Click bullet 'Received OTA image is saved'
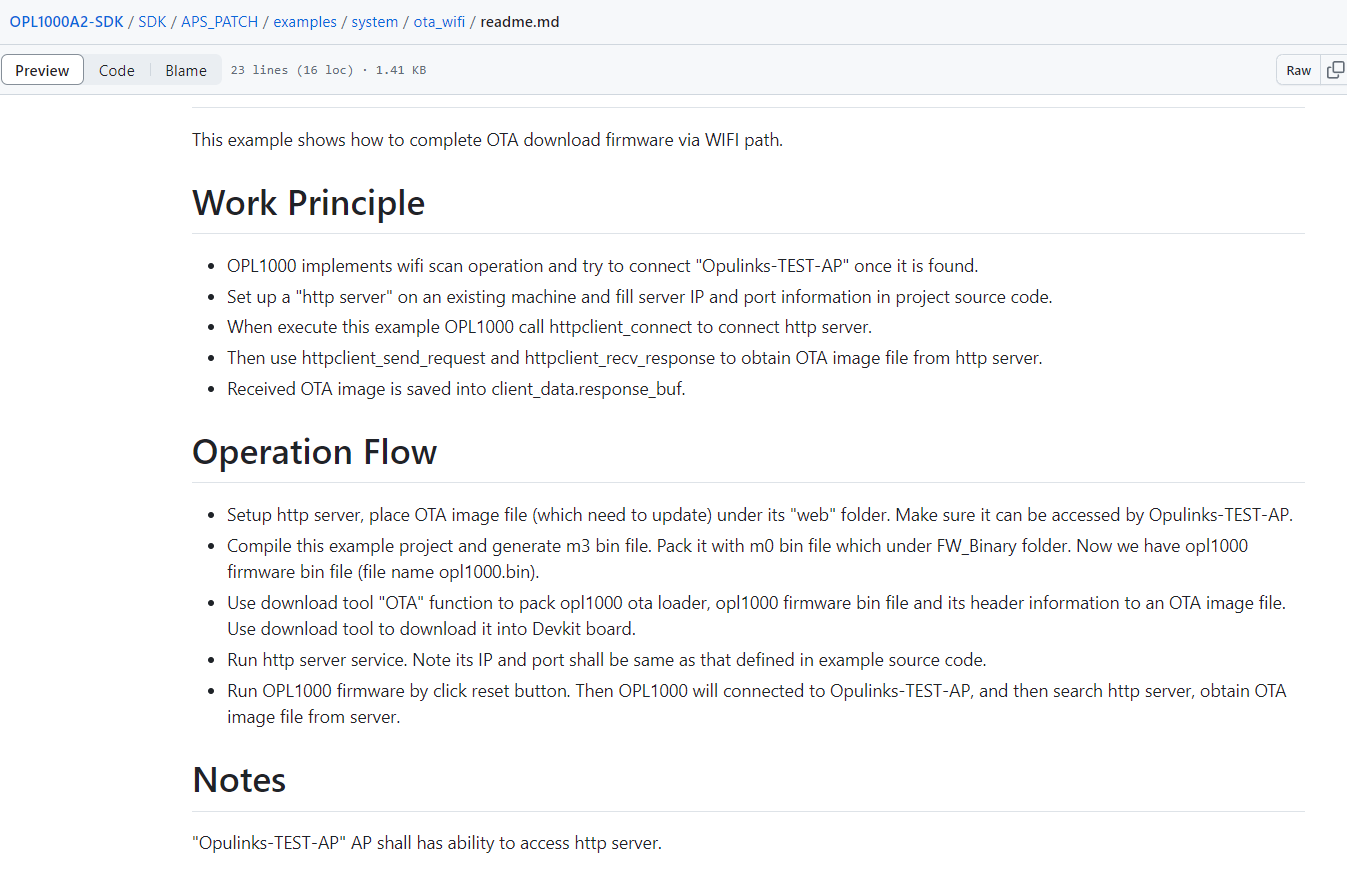Image resolution: width=1347 pixels, height=886 pixels. [456, 389]
